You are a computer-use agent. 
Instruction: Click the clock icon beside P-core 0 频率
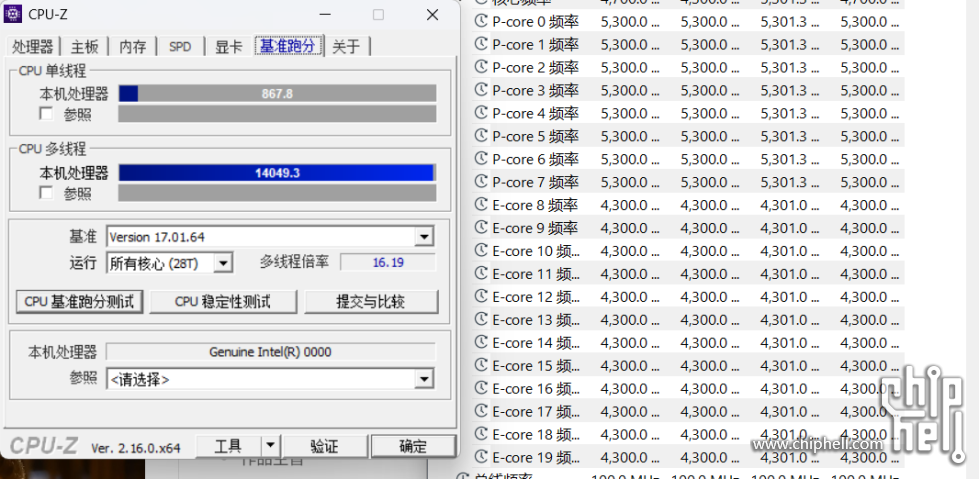pos(481,22)
